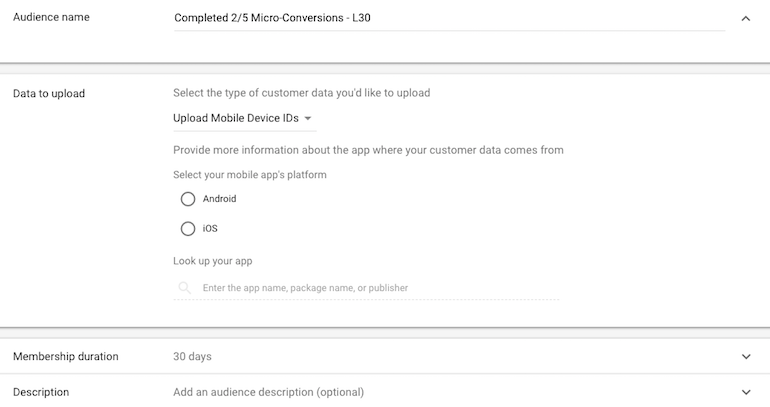The width and height of the screenshot is (770, 407).
Task: Focus the app name lookup field
Action: pyautogui.click(x=366, y=288)
